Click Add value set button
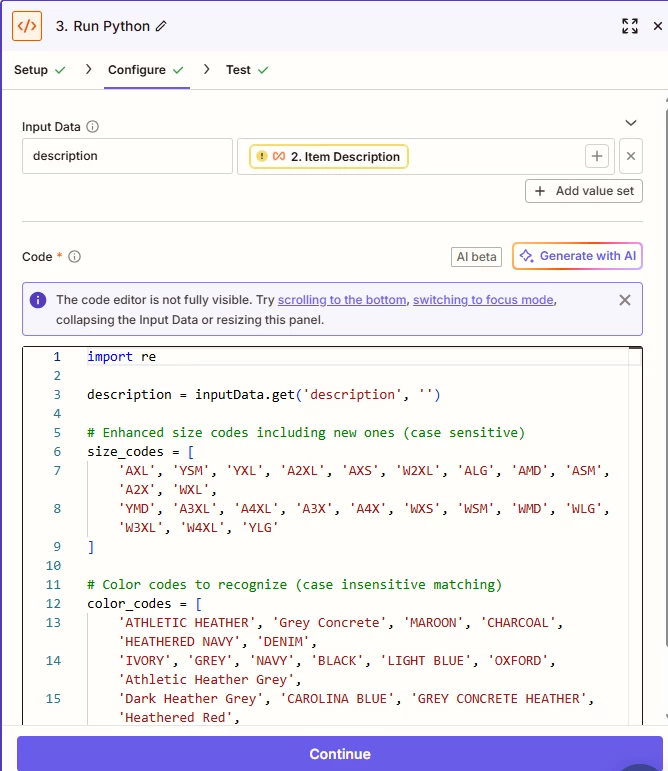This screenshot has height=771, width=668. click(583, 191)
